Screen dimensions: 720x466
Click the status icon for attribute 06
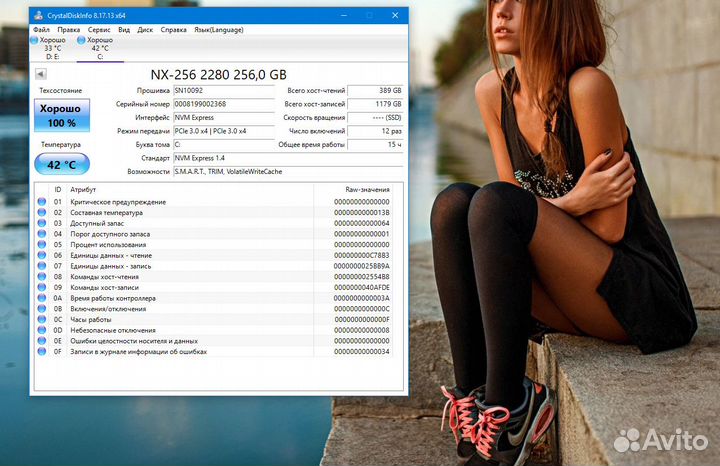tap(42, 255)
